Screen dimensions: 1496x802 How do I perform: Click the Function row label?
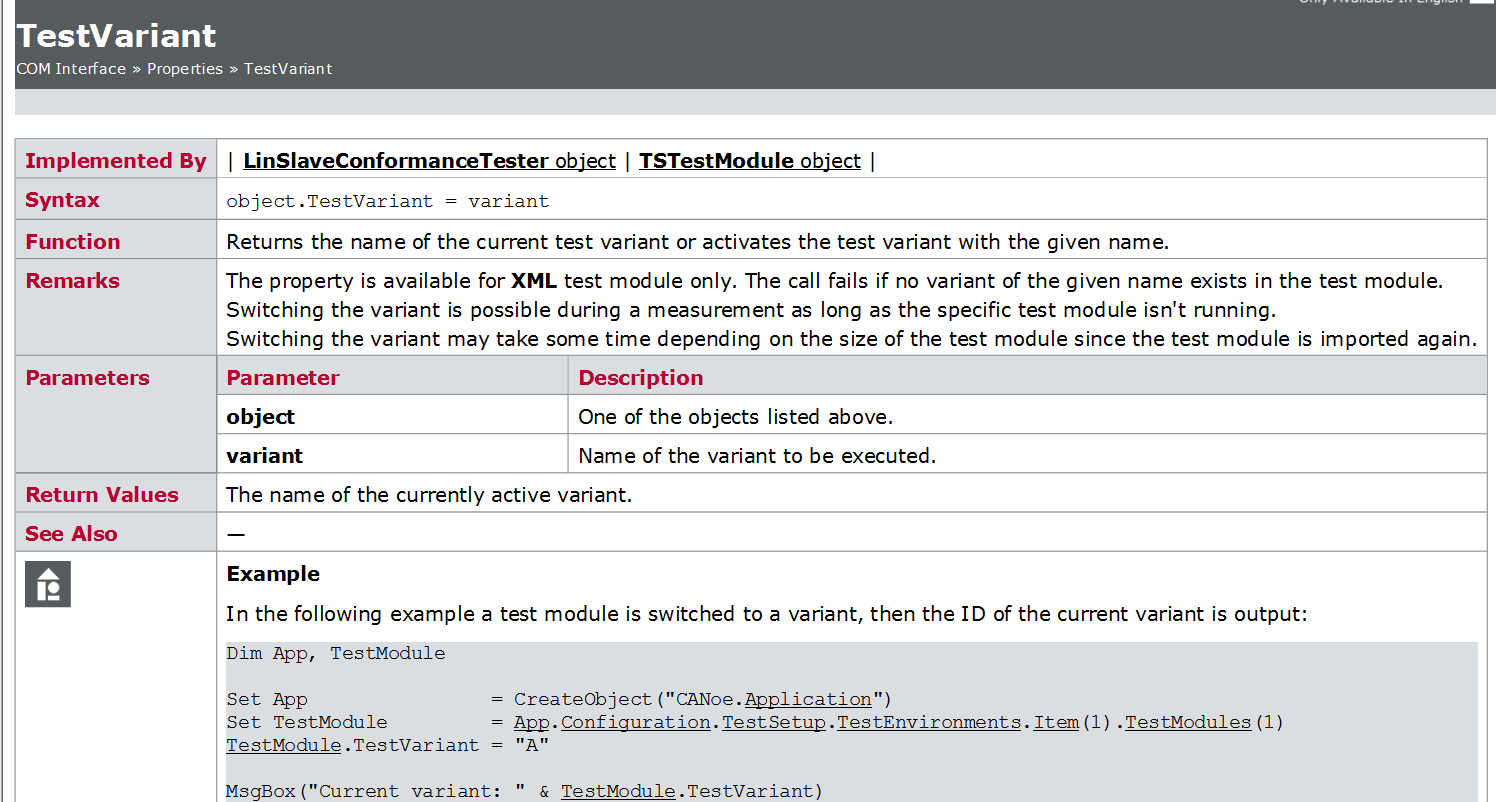(72, 241)
